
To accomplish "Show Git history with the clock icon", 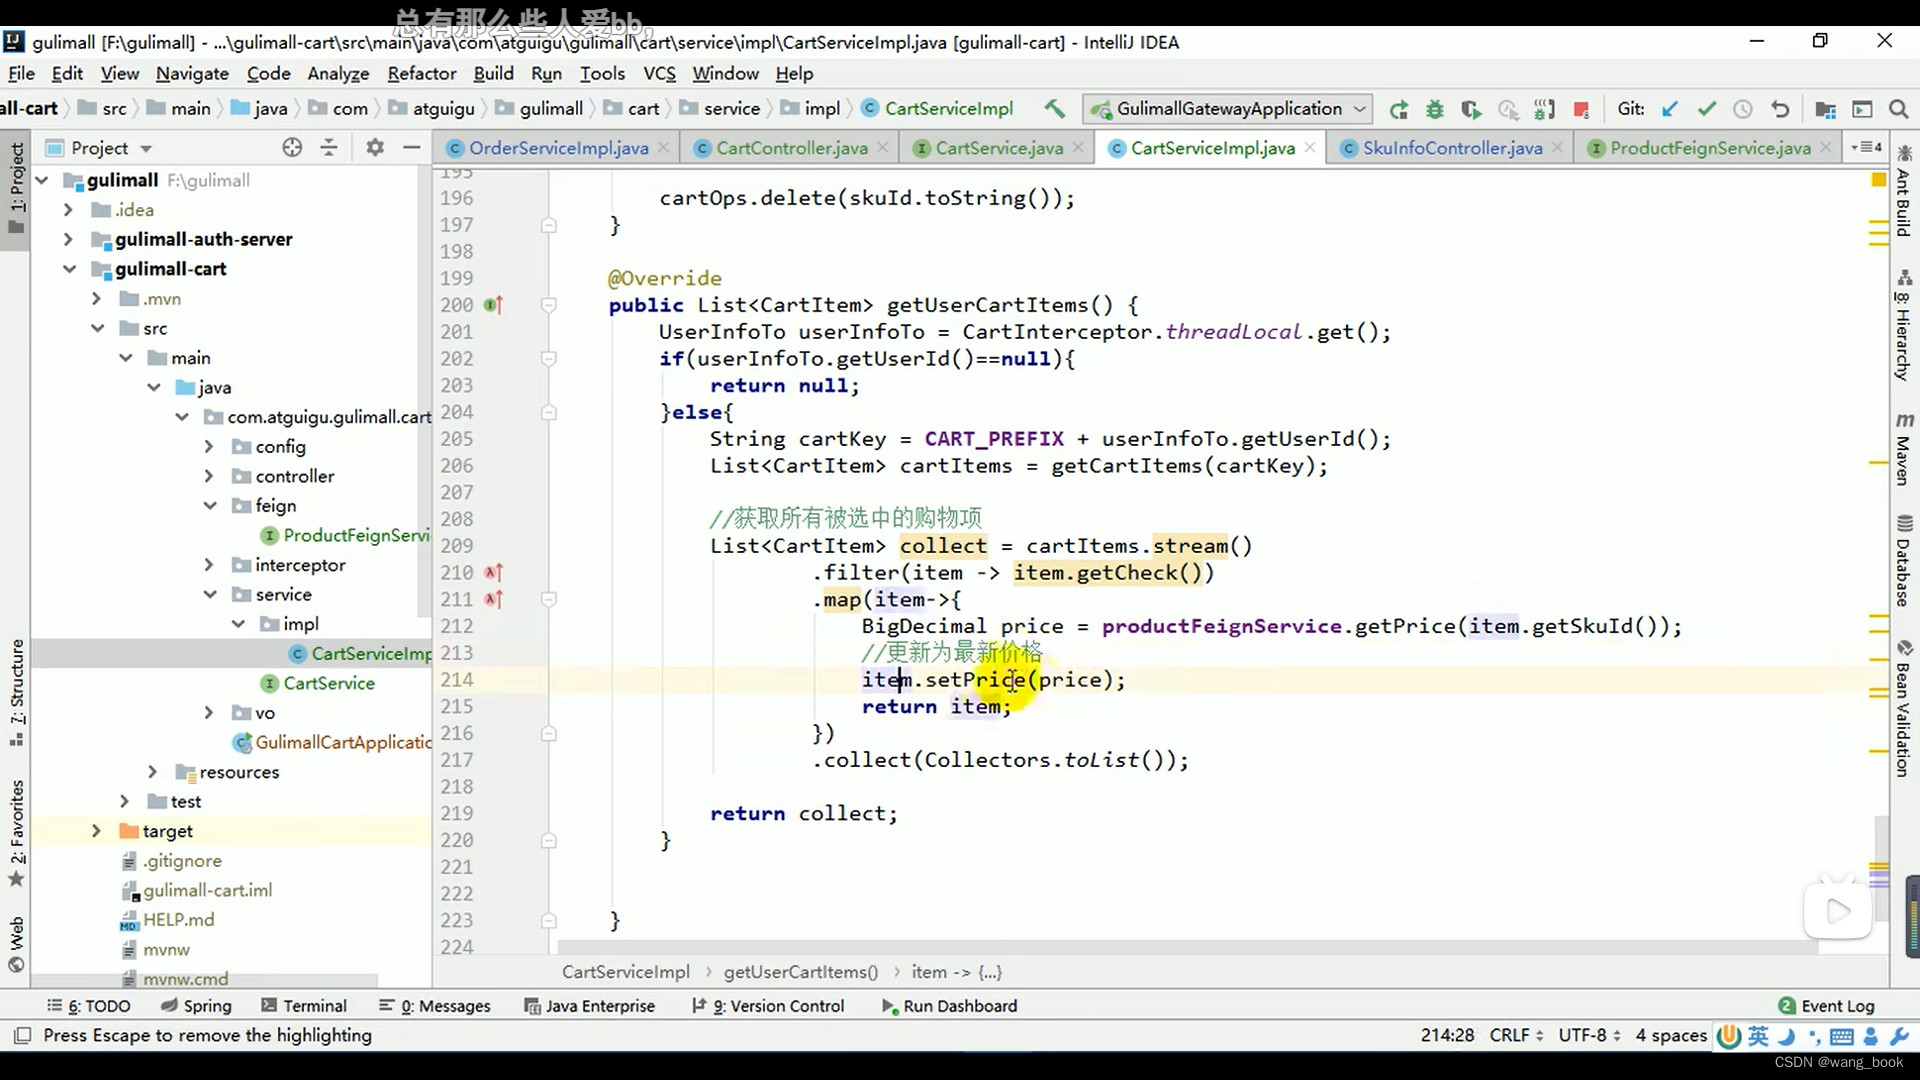I will click(1743, 109).
